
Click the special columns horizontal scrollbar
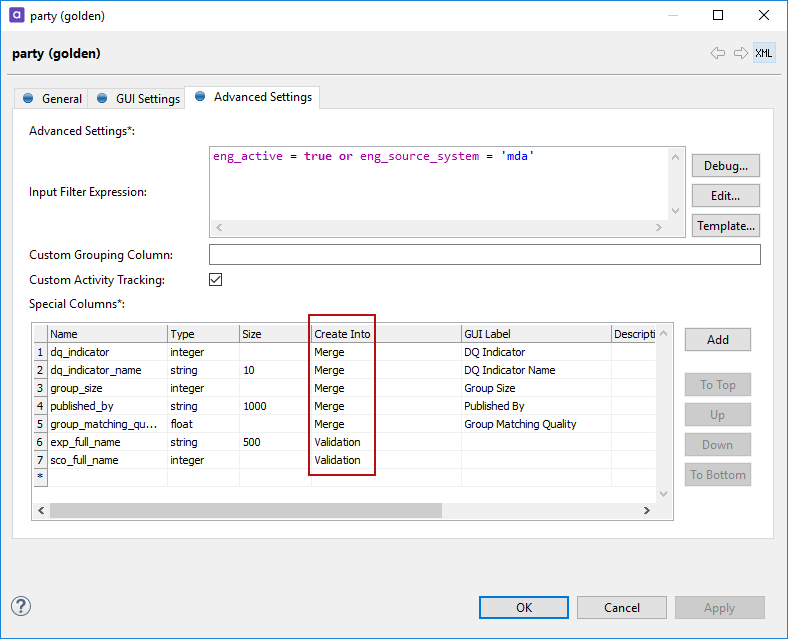(x=245, y=510)
